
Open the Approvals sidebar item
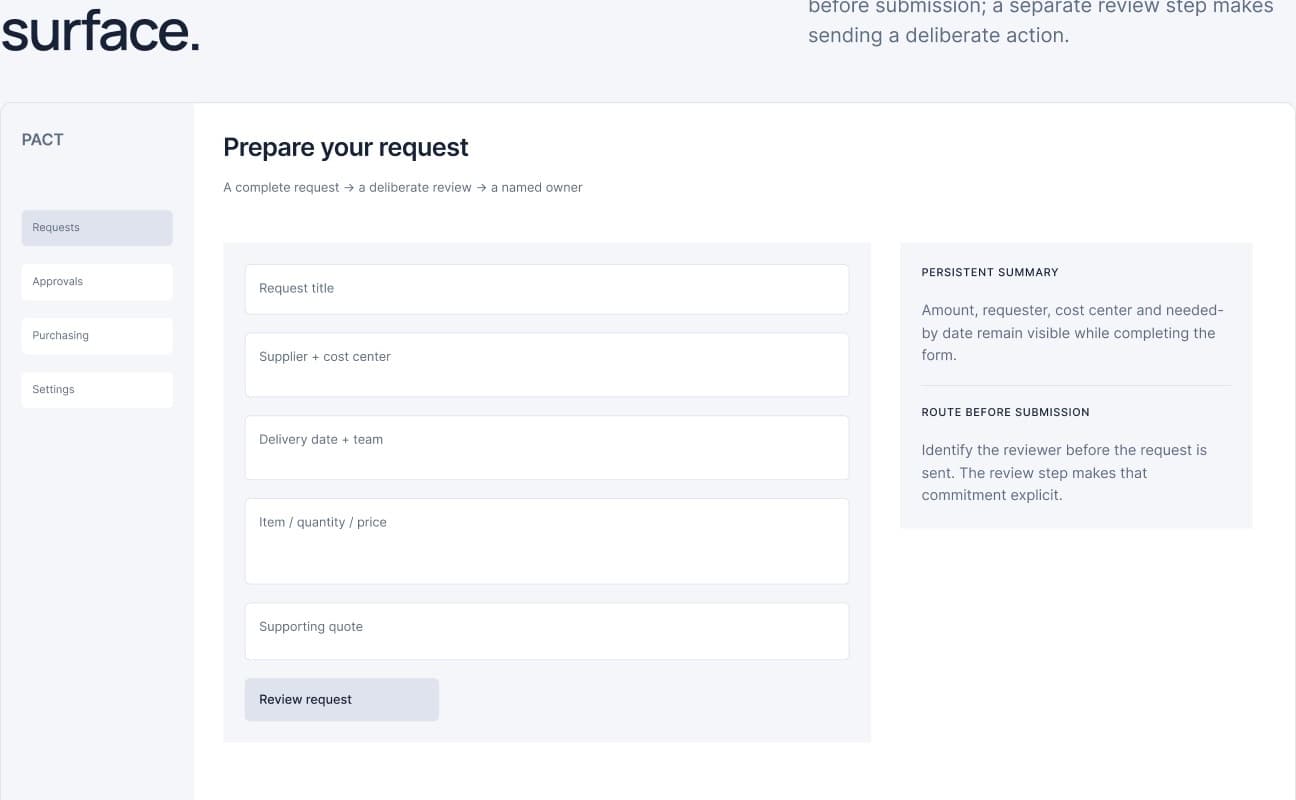(x=97, y=282)
